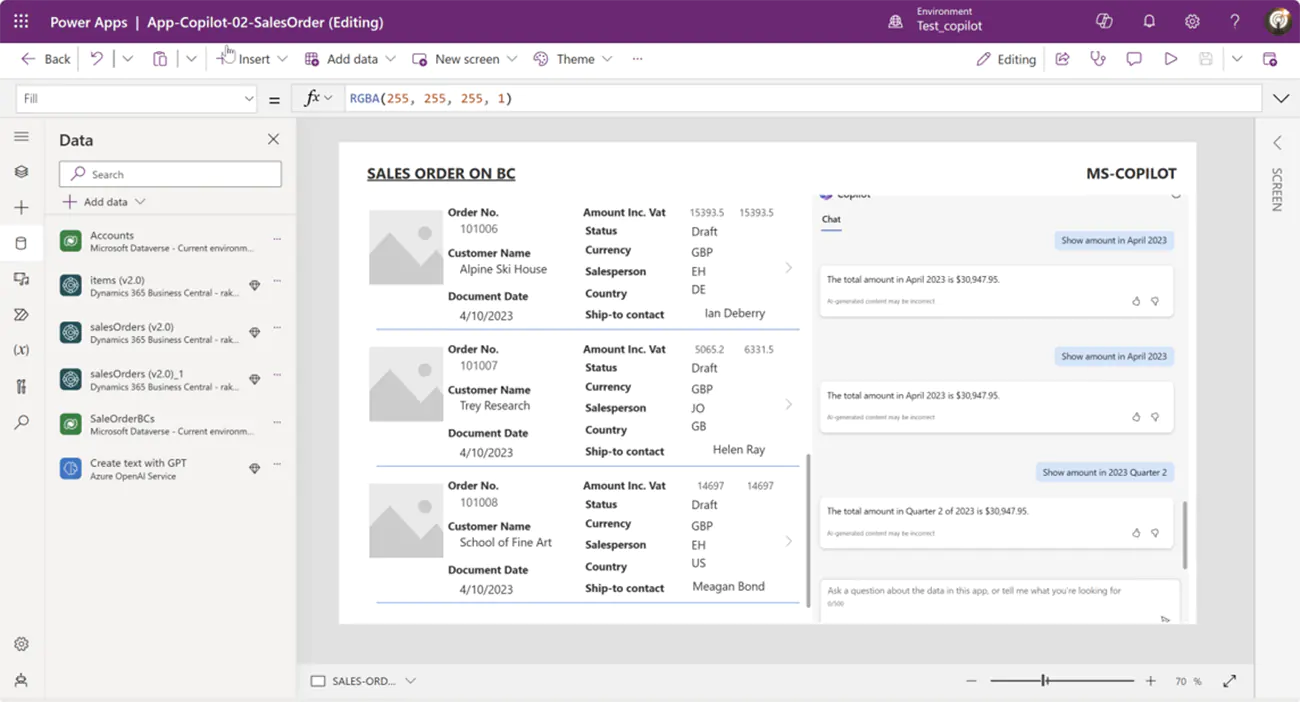Screen dimensions: 1300x702
Task: Open Add data in the toolbar
Action: (350, 59)
